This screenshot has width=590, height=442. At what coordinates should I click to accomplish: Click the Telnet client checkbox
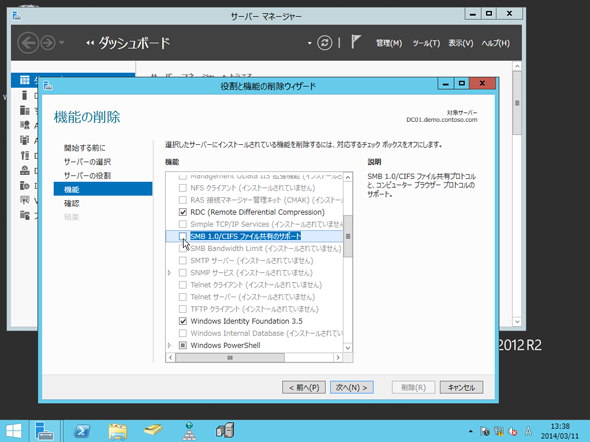pos(183,285)
